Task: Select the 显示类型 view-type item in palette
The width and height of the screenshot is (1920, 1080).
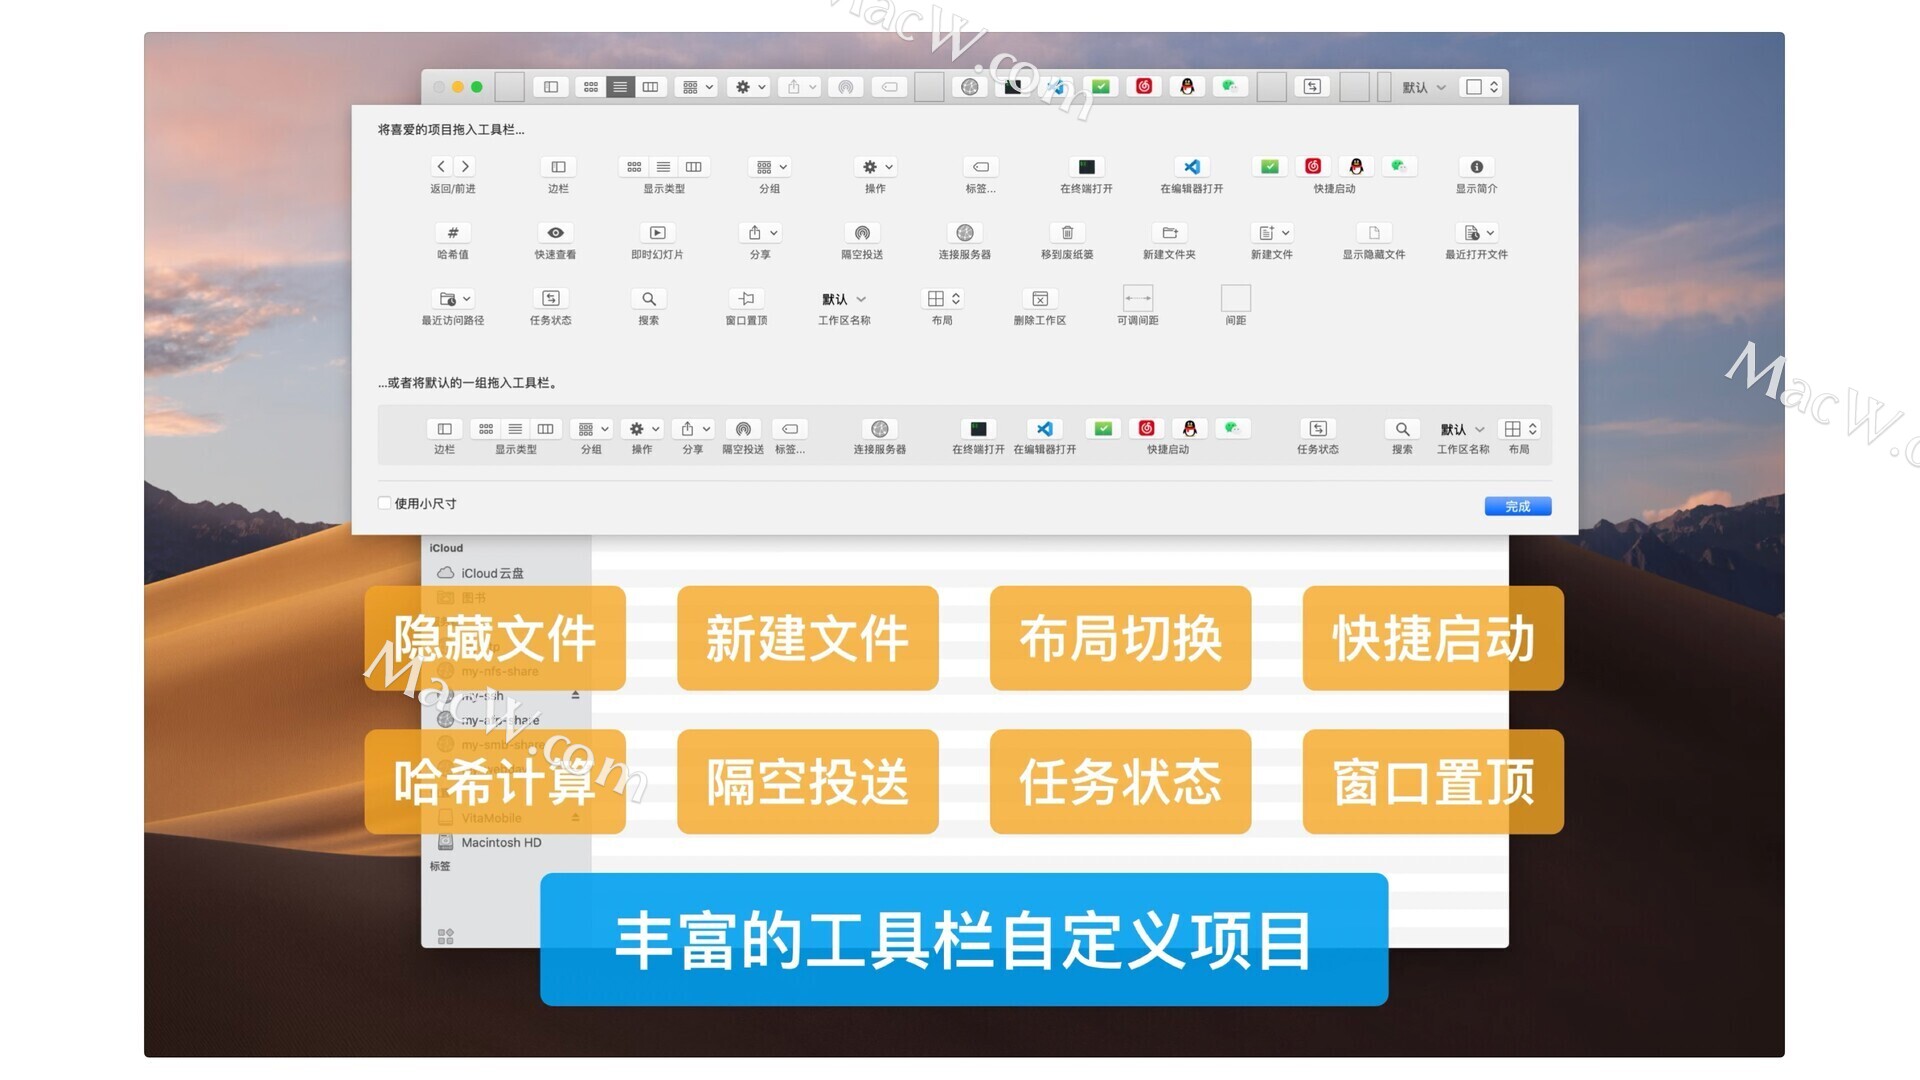Action: tap(664, 166)
